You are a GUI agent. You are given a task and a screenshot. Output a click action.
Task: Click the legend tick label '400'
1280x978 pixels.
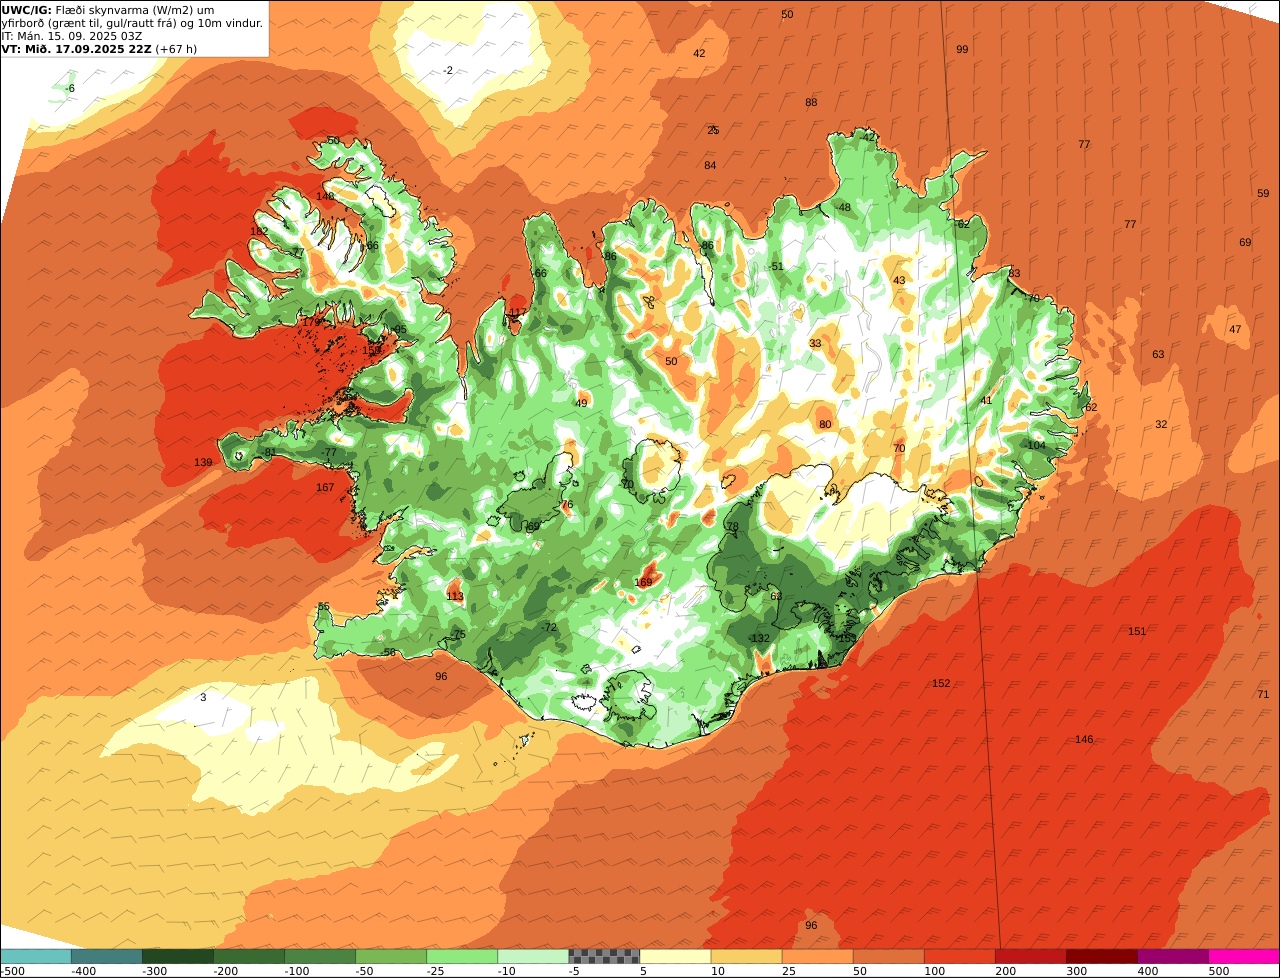pos(1147,971)
